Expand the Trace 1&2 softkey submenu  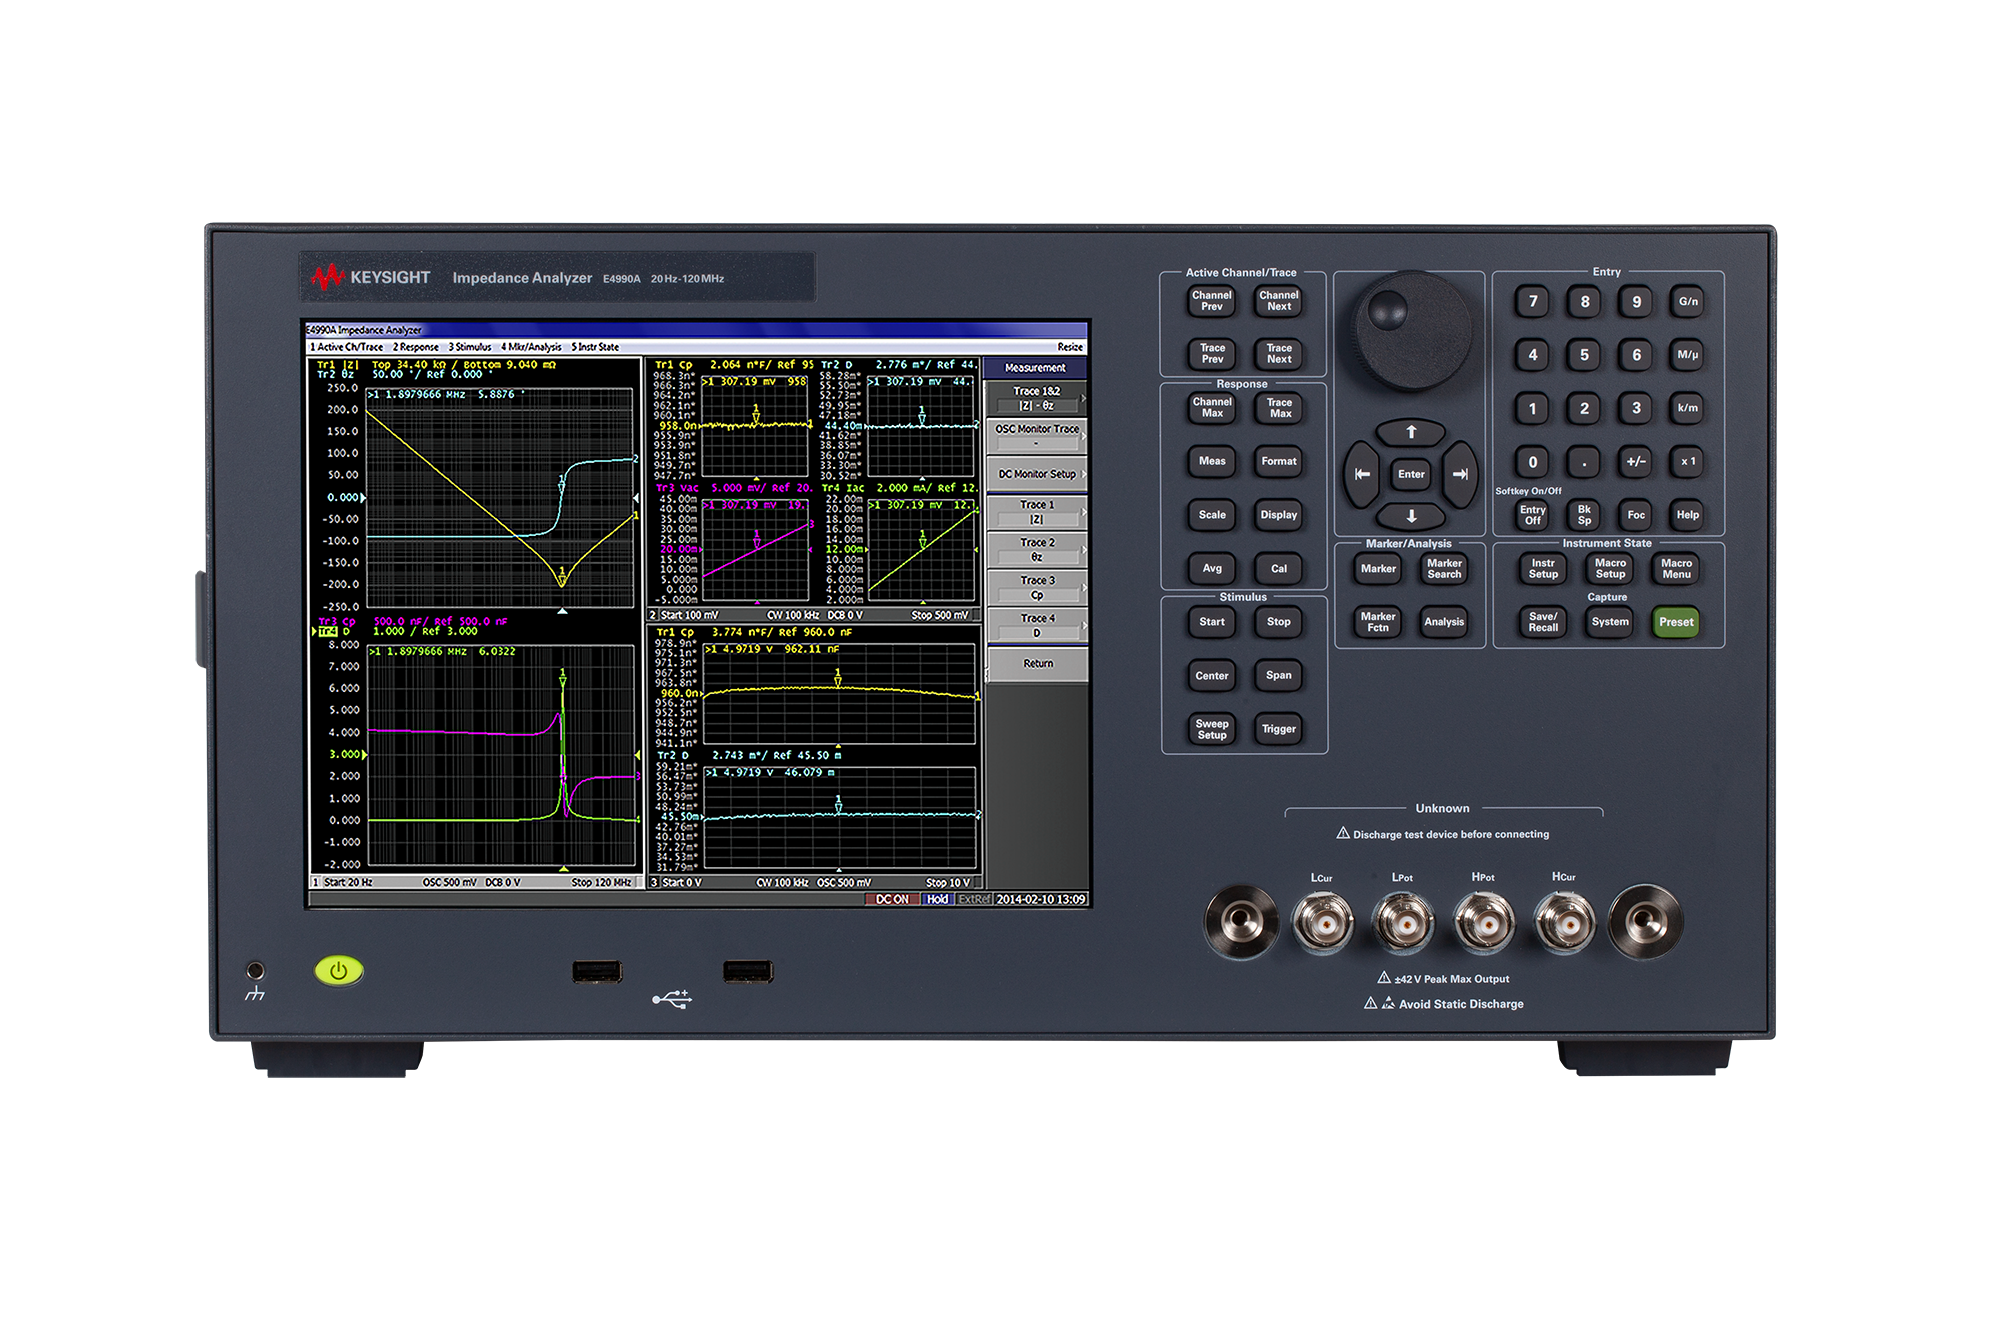pos(1036,398)
